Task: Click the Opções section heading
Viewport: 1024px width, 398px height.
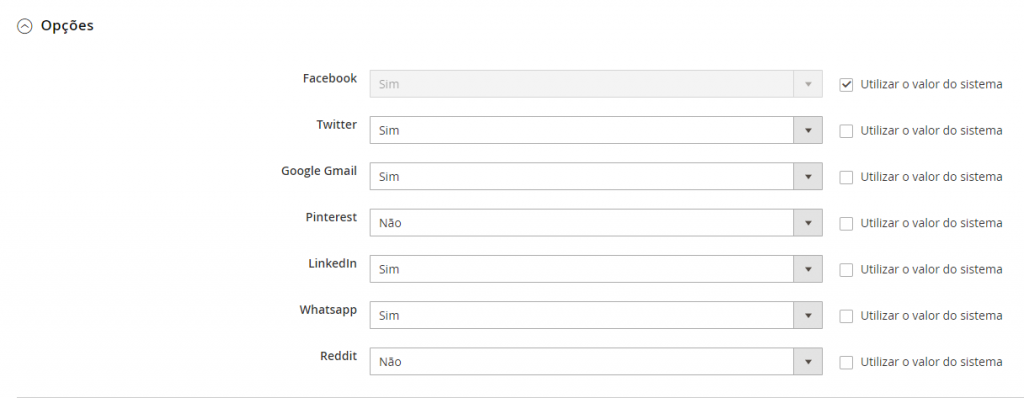Action: pyautogui.click(x=67, y=26)
